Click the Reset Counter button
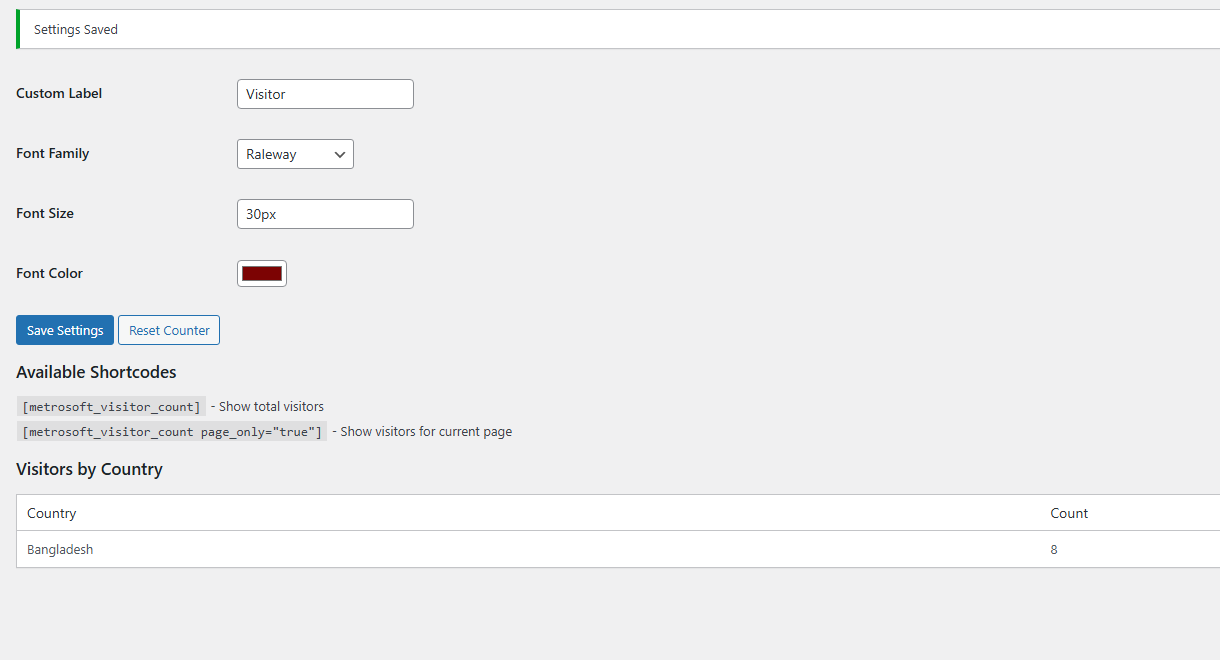1220x660 pixels. click(x=169, y=330)
